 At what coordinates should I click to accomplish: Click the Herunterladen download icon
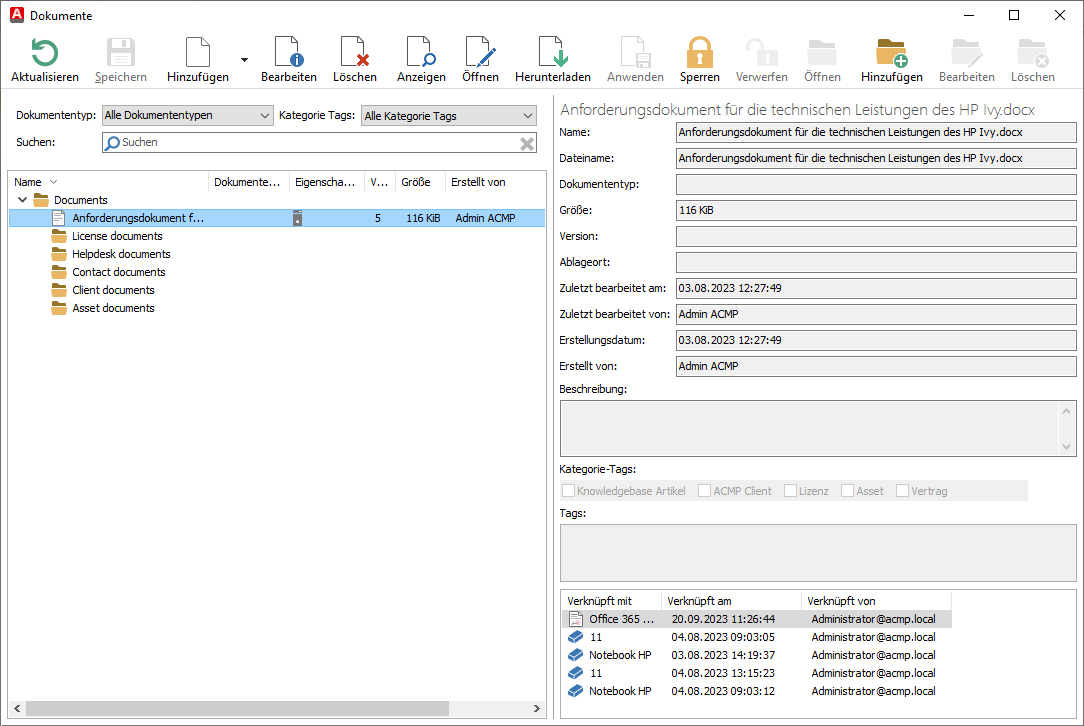pos(552,53)
